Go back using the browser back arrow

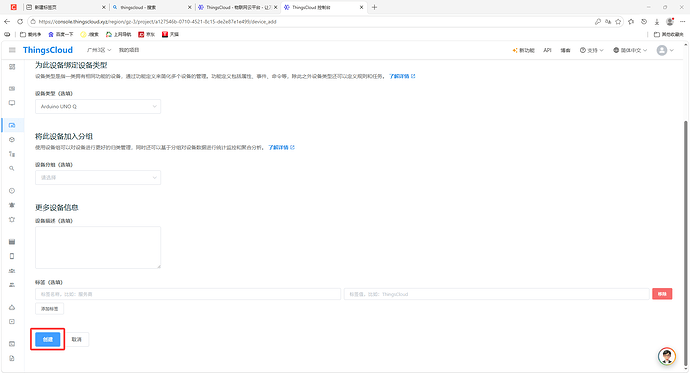tap(7, 22)
